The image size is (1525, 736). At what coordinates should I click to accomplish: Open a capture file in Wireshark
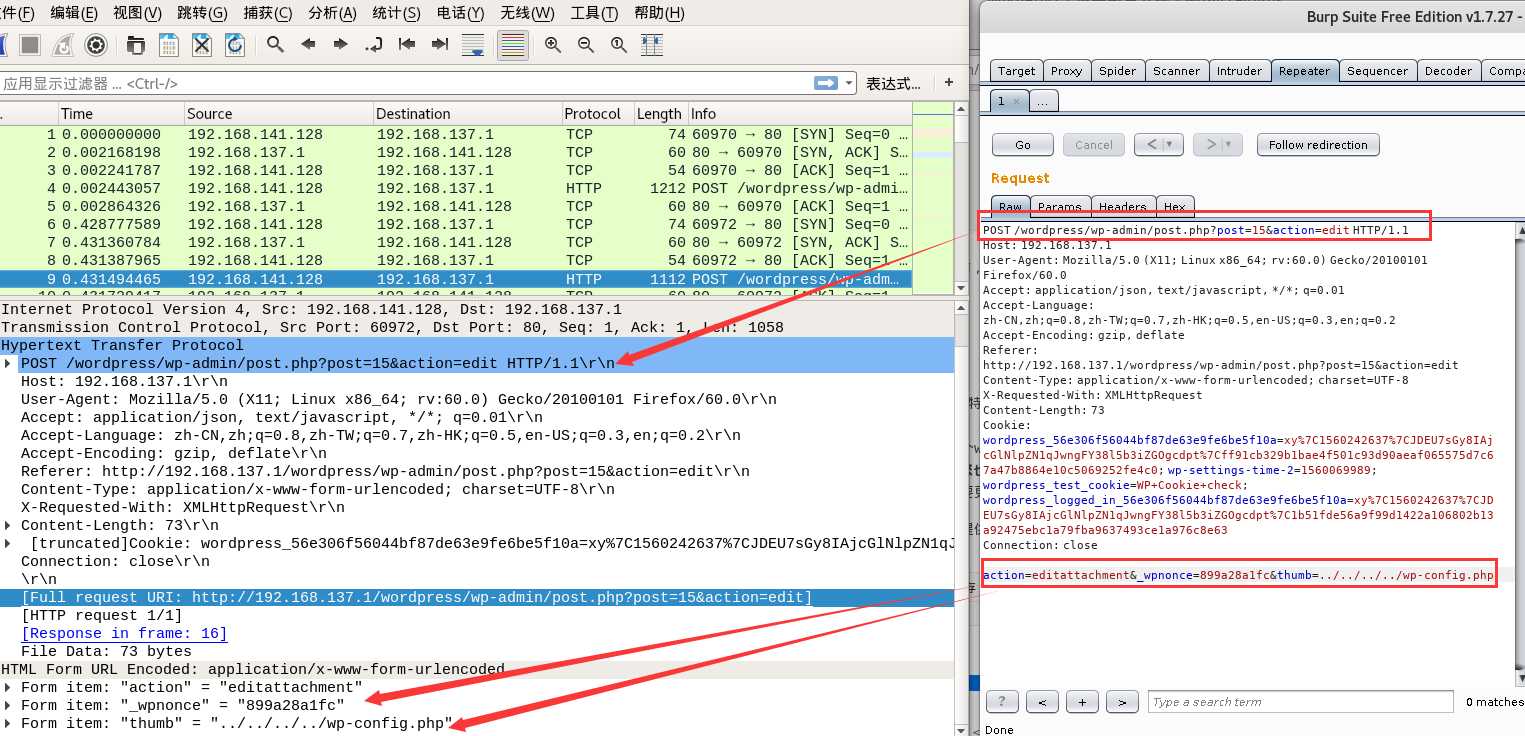(x=136, y=45)
